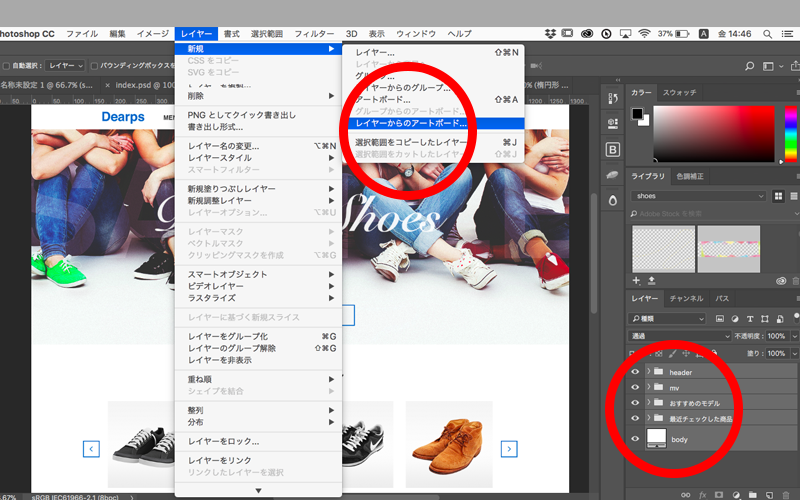800x500 pixels.
Task: Click the Dearps logo link
Action: point(123,117)
